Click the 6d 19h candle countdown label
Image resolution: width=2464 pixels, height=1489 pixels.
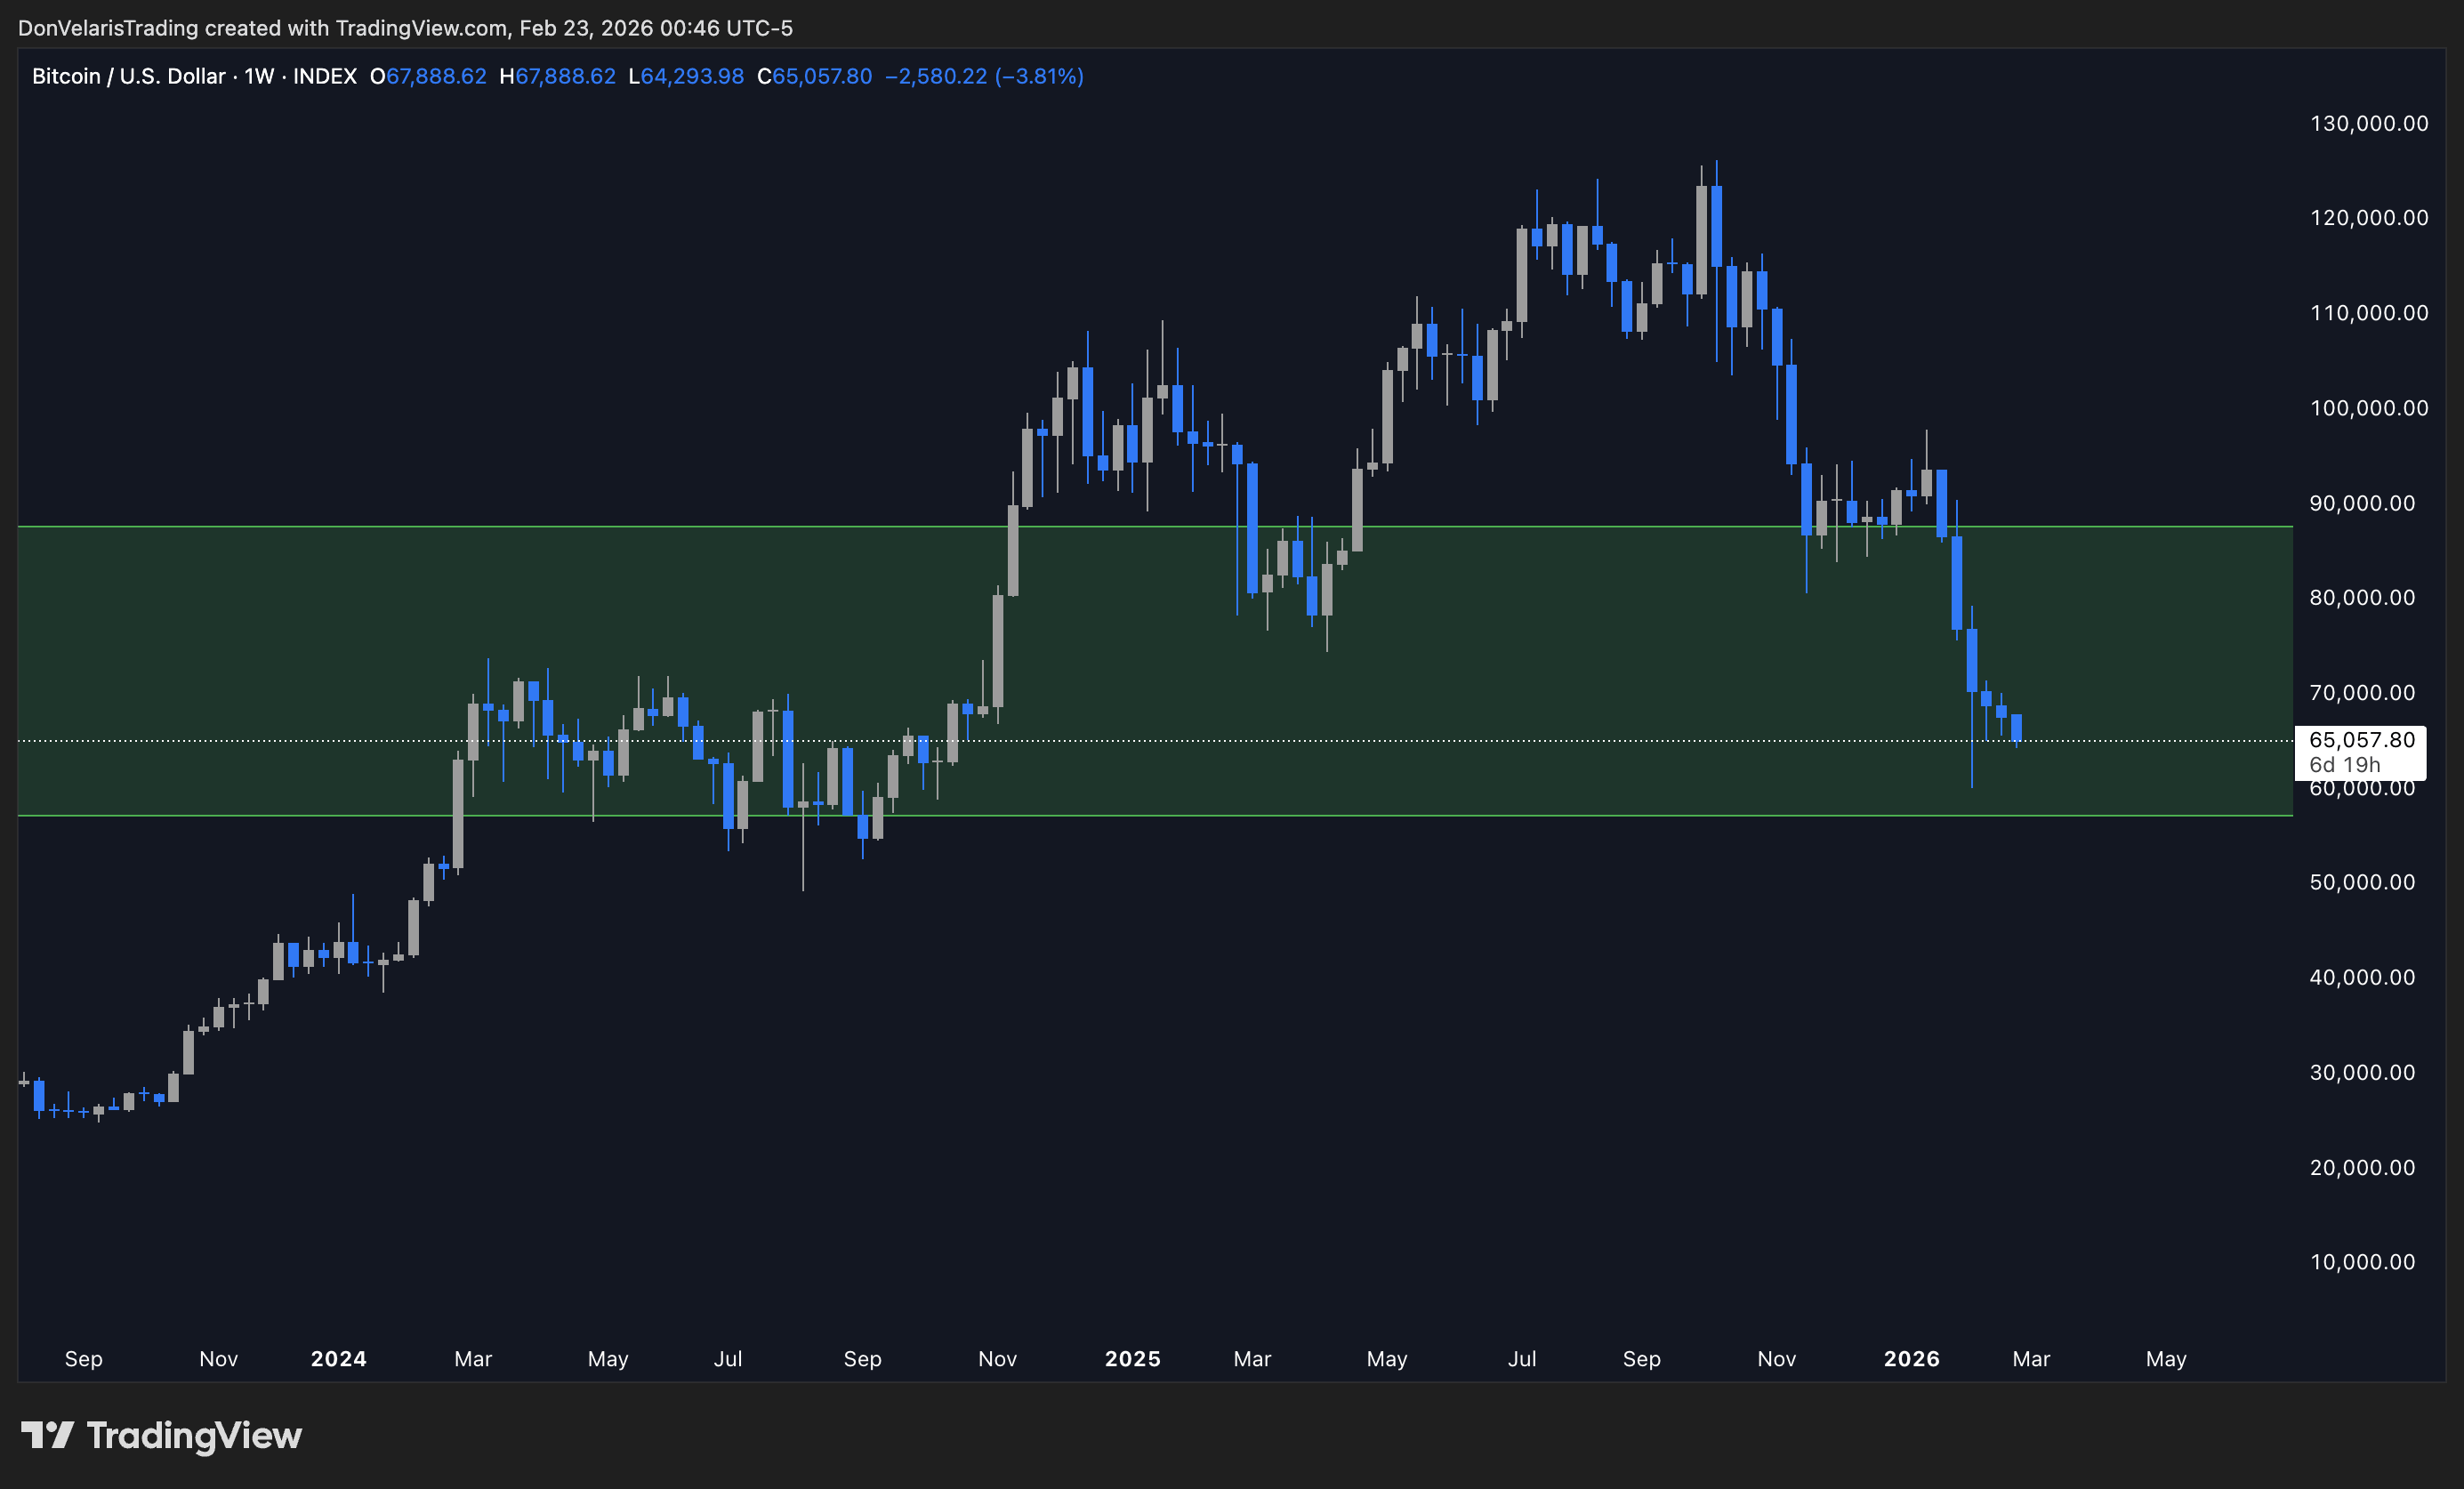tap(2344, 765)
